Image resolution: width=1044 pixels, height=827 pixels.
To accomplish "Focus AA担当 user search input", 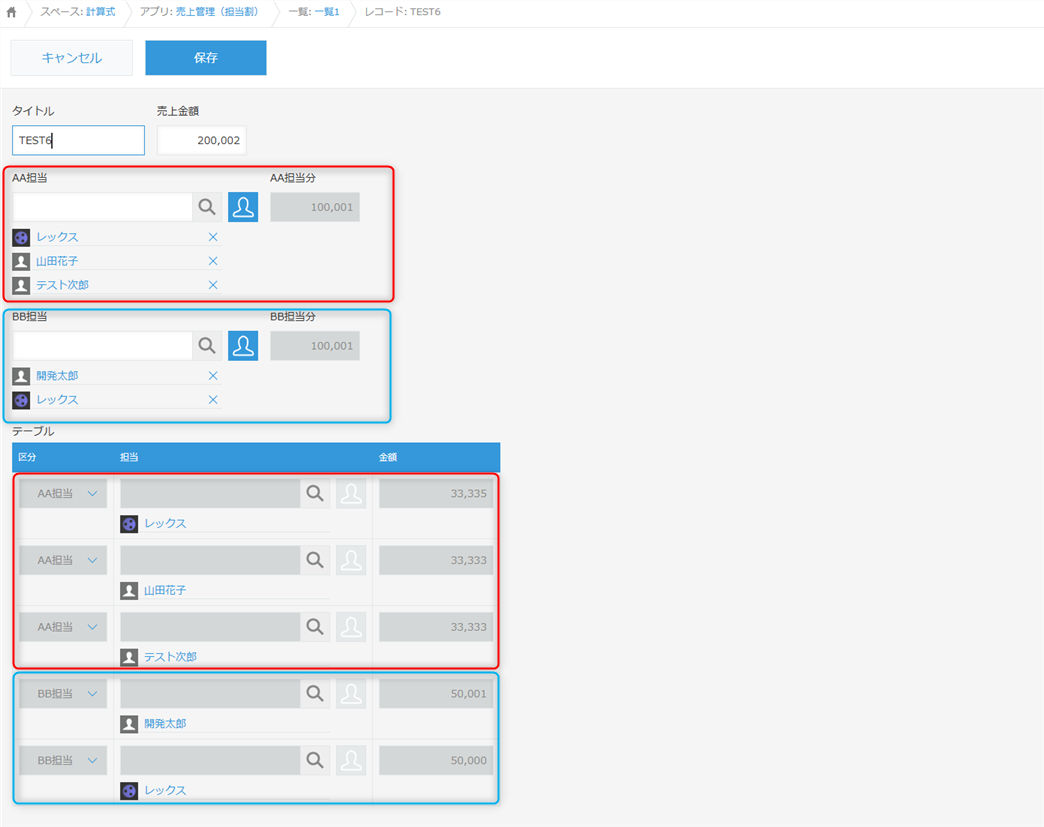I will (103, 207).
